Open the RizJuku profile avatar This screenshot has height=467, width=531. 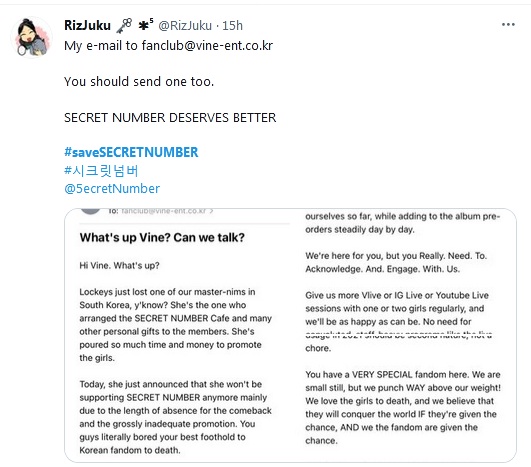(31, 37)
